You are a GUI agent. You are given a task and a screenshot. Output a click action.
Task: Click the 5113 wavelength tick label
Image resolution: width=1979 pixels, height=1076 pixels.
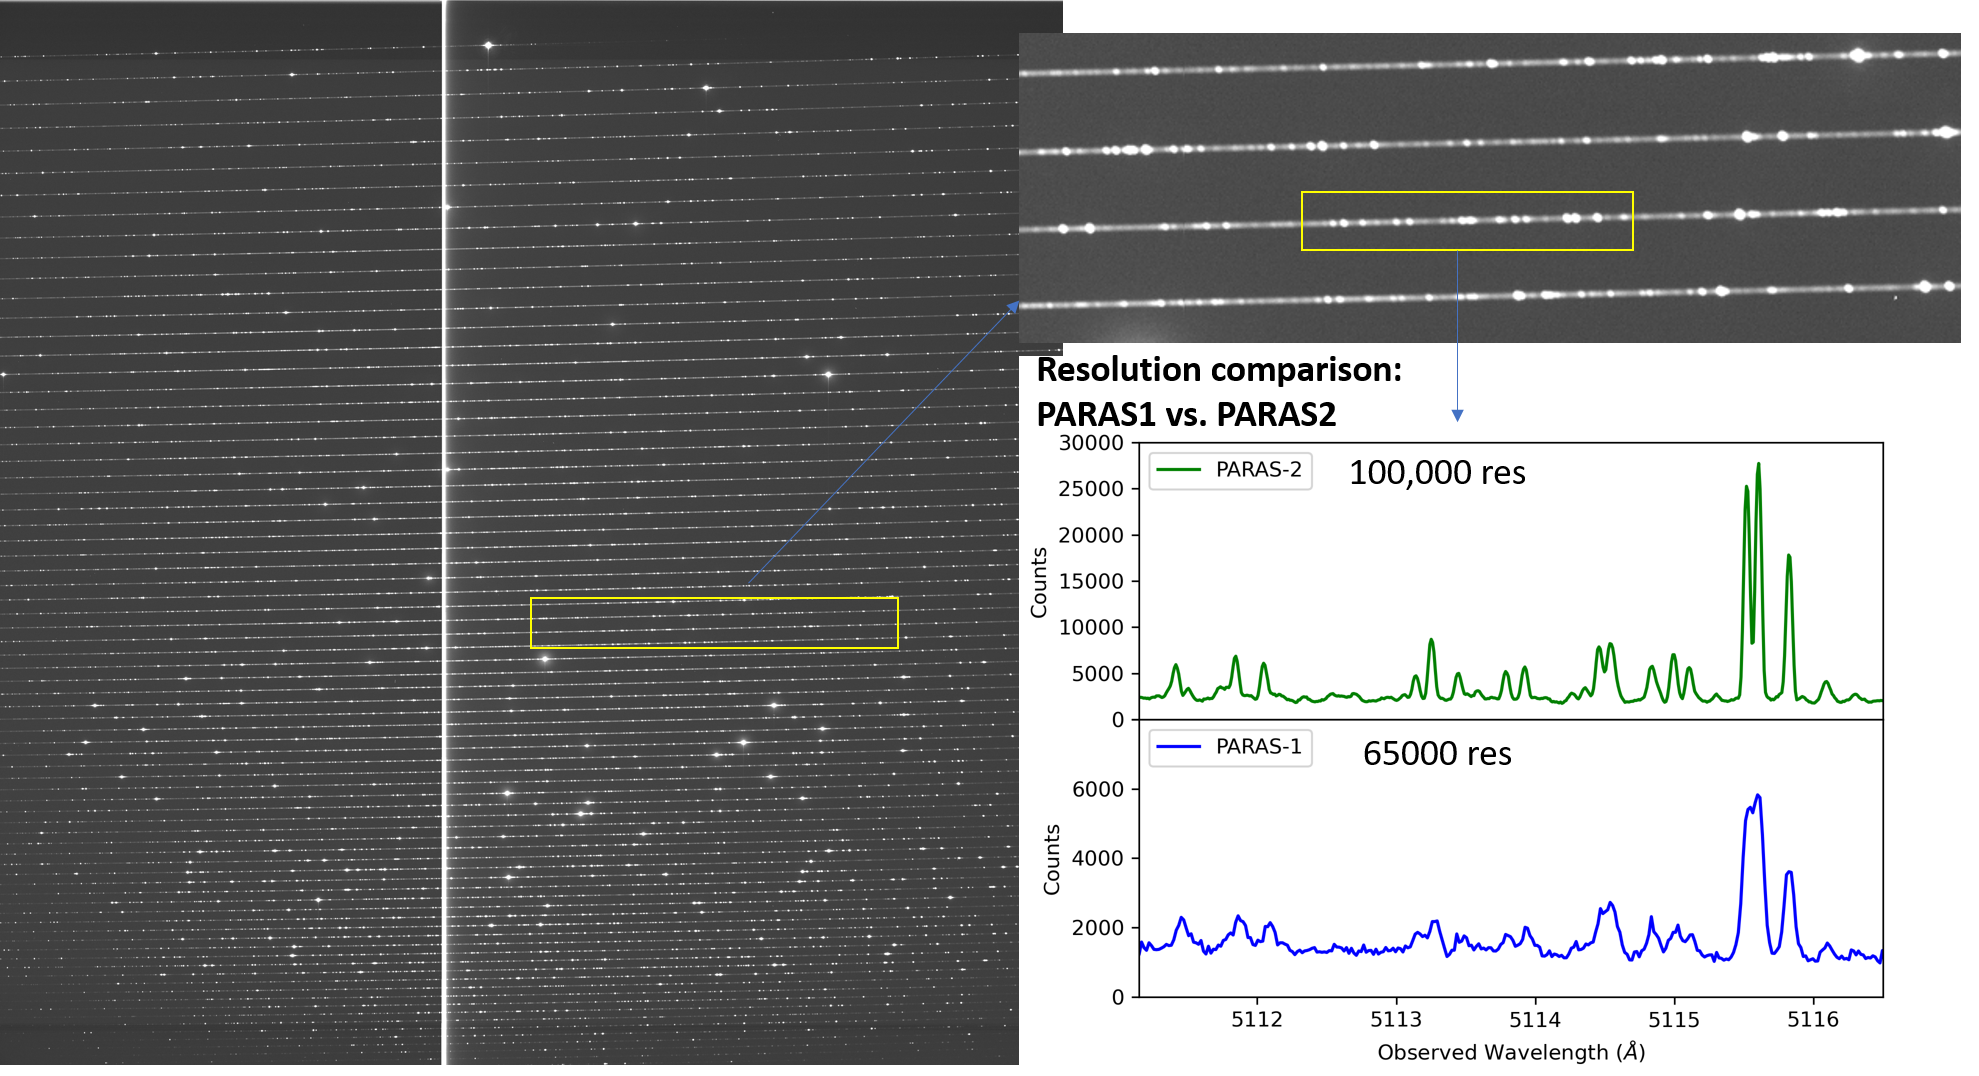[1395, 1019]
